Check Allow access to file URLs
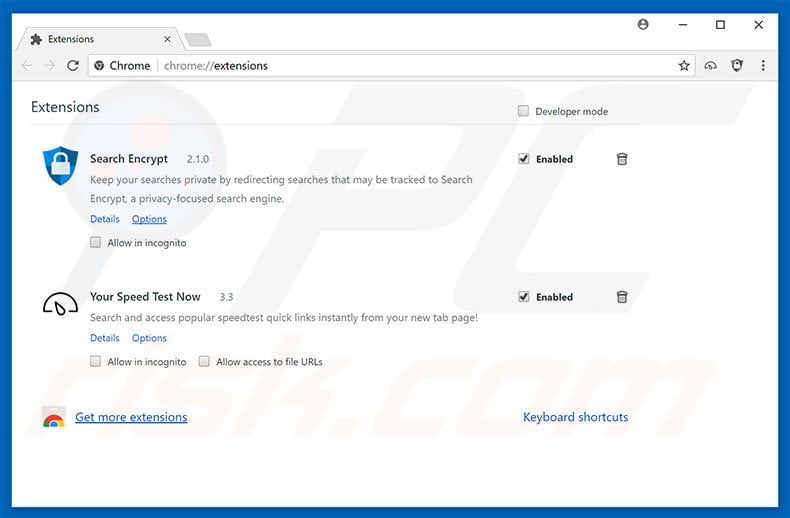 [x=204, y=361]
